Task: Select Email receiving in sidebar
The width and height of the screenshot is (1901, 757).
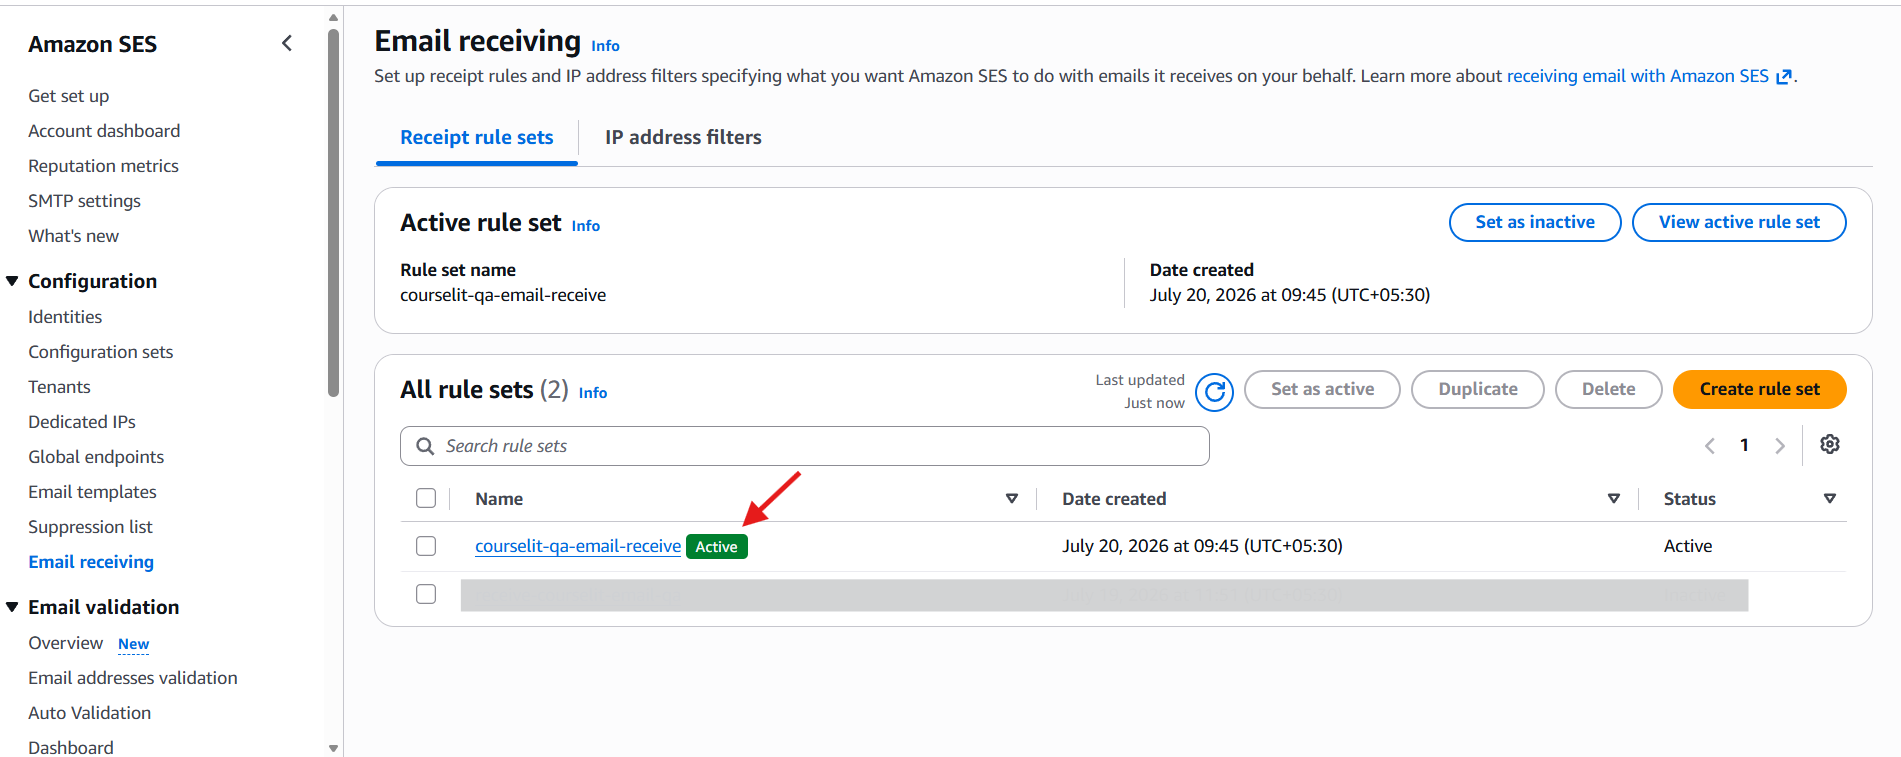Action: (91, 562)
